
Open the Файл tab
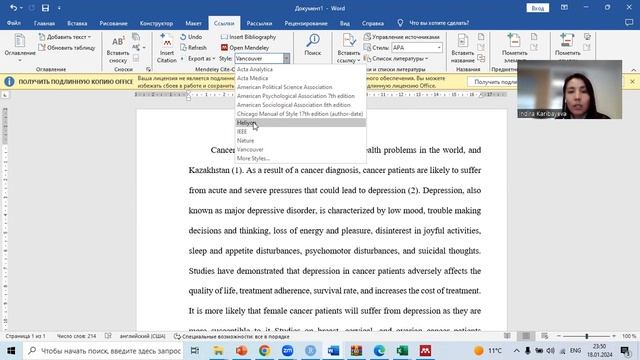point(13,23)
